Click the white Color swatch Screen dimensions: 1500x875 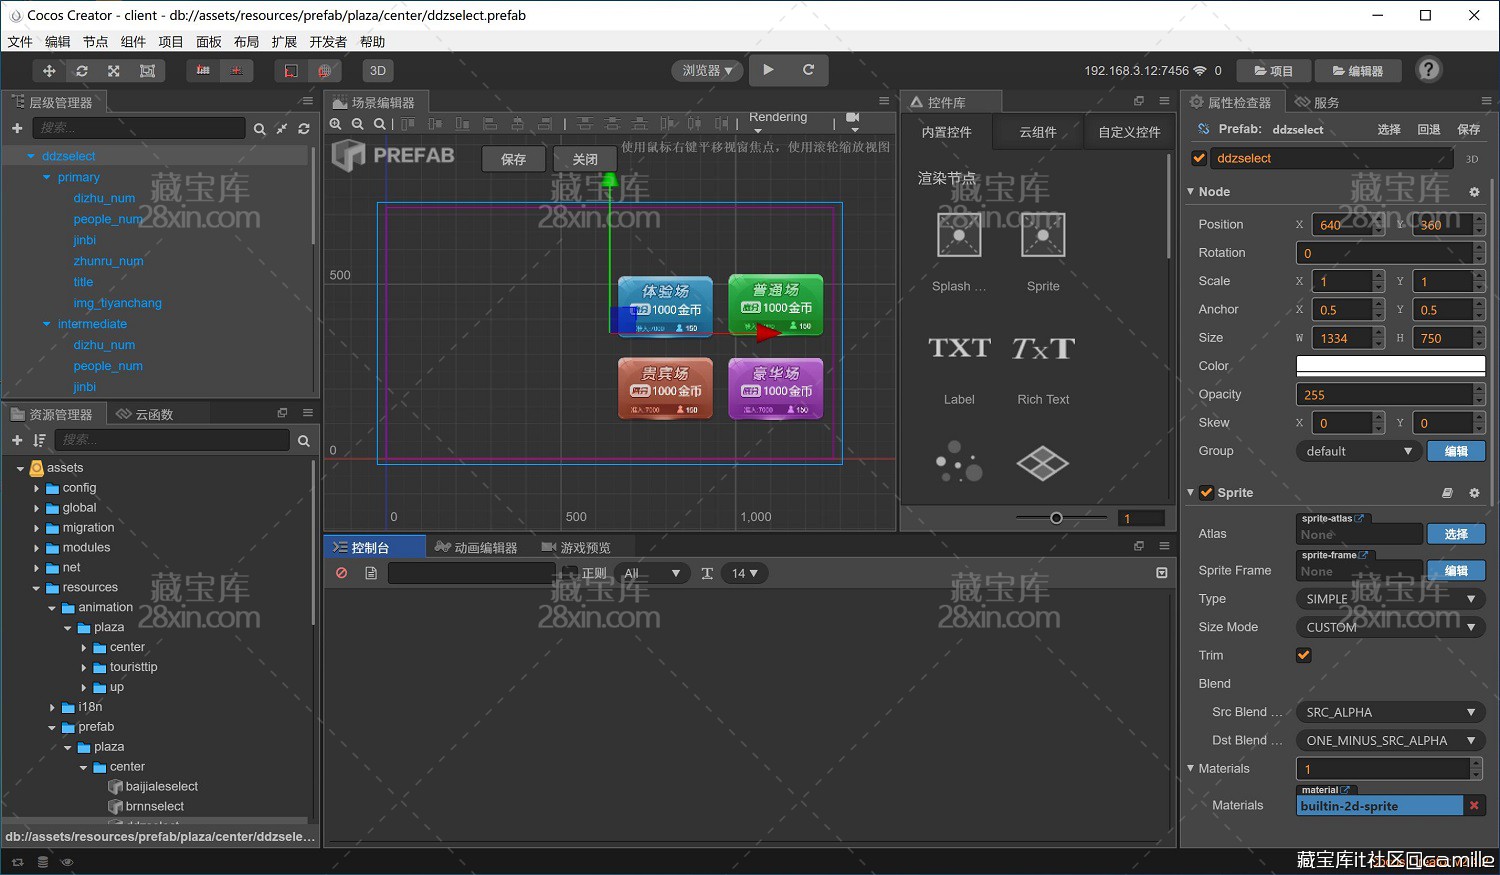click(x=1390, y=366)
